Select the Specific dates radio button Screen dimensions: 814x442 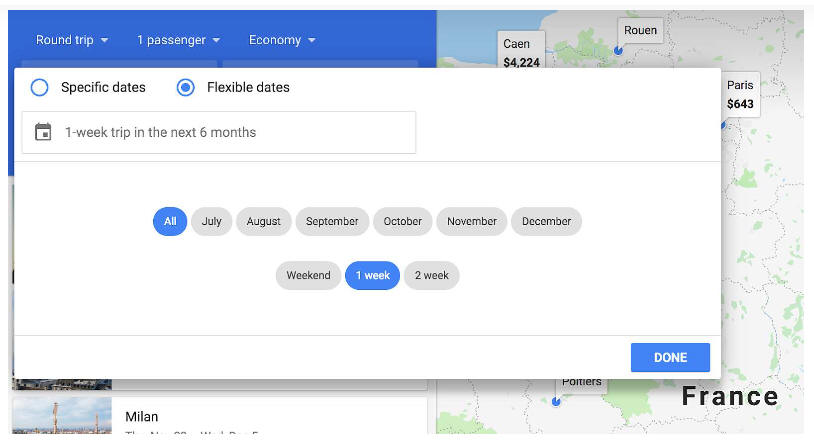tap(39, 87)
